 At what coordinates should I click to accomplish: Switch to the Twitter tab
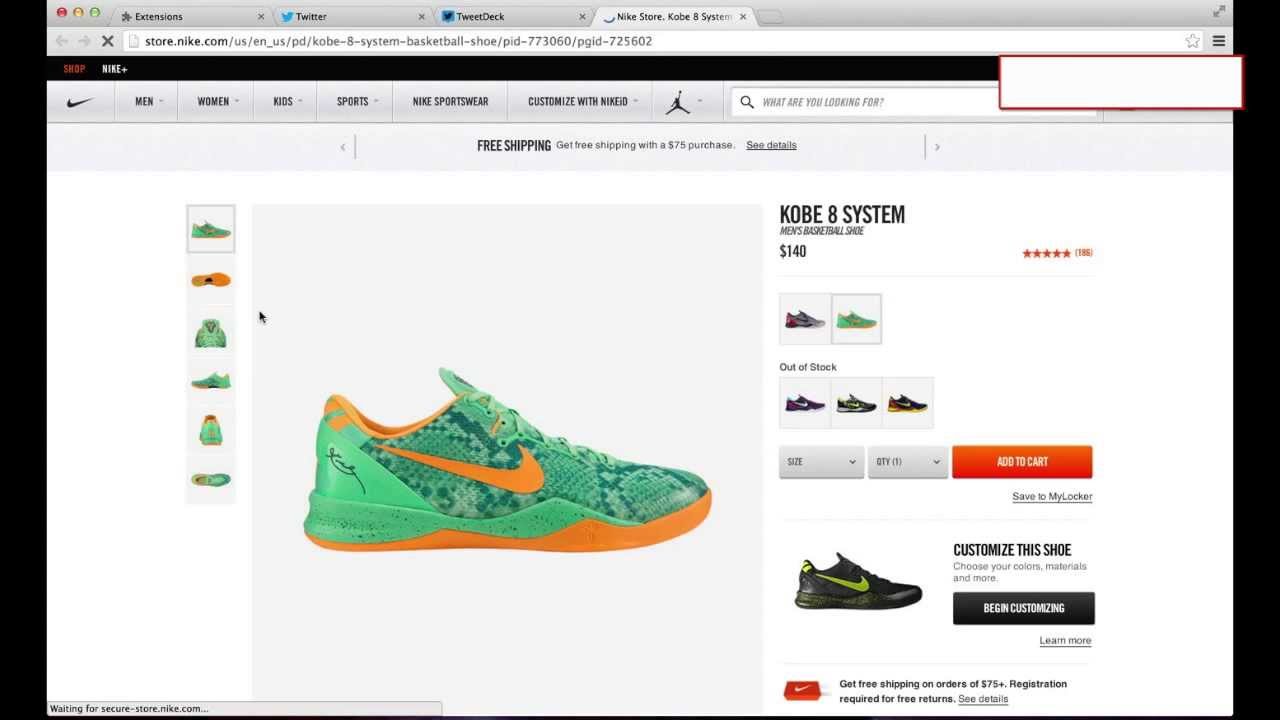tap(350, 17)
